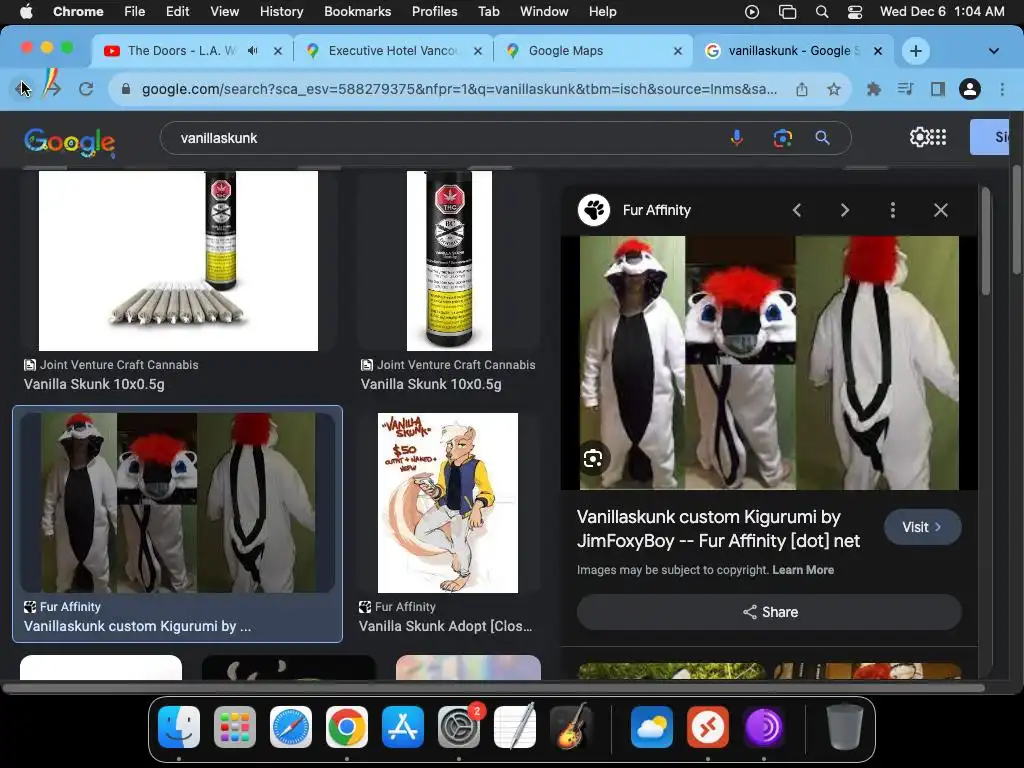The image size is (1024, 768).
Task: Click the share page icon in address bar
Action: [801, 89]
